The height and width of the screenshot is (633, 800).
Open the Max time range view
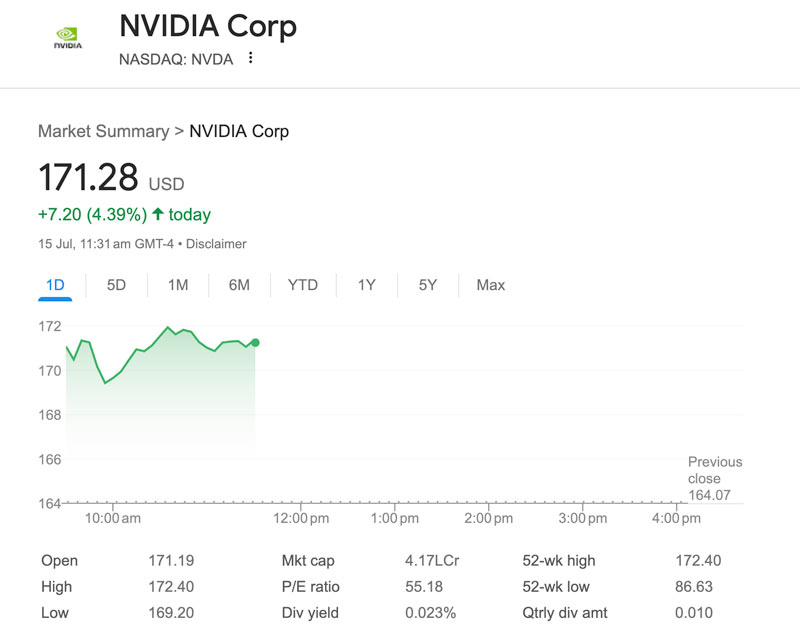pyautogui.click(x=489, y=285)
